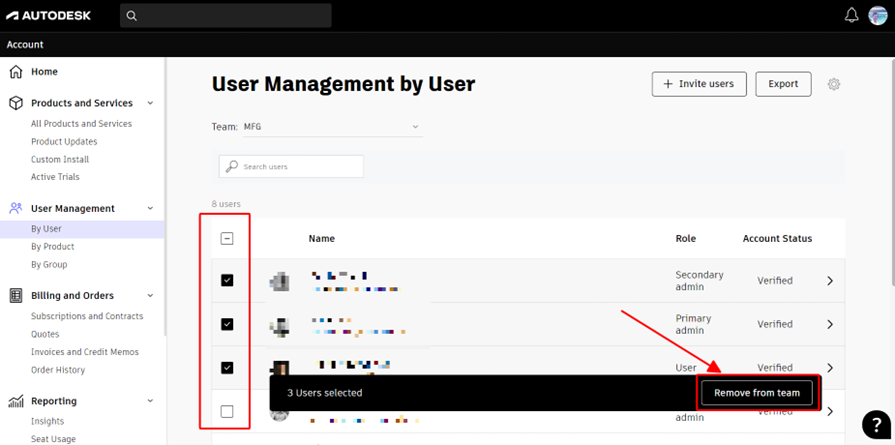Open the notifications bell

click(x=851, y=15)
